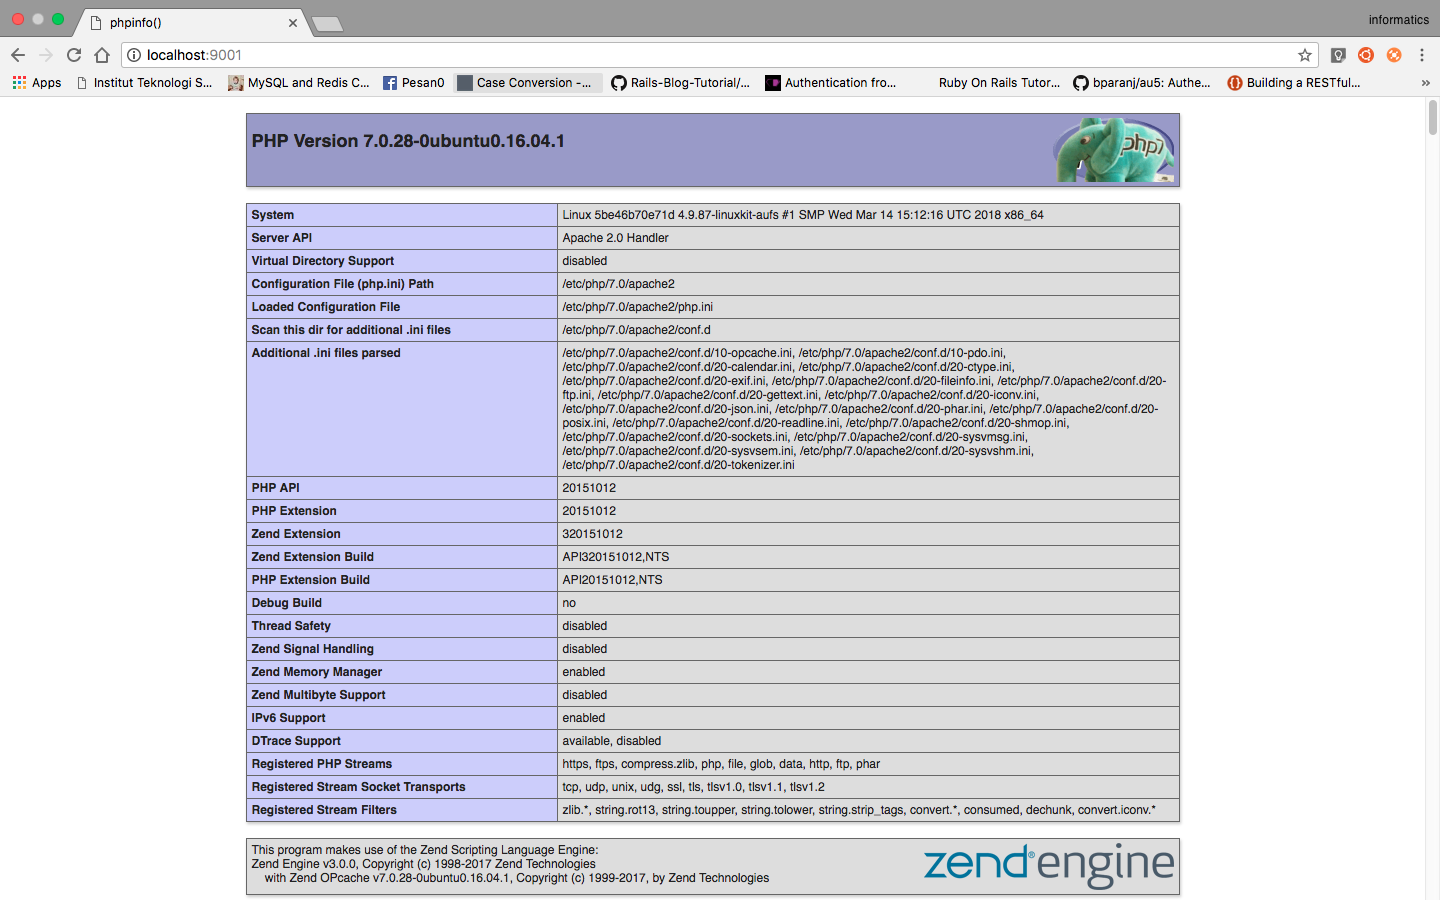Click the API20151012,NTS value
Screen dimensions: 1440x900
[x=612, y=580]
